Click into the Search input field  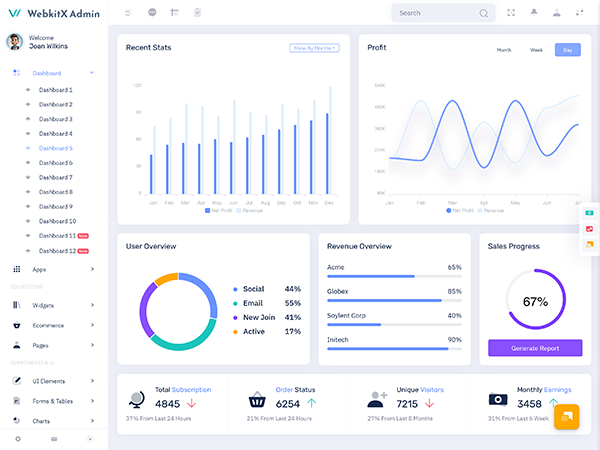(432, 14)
